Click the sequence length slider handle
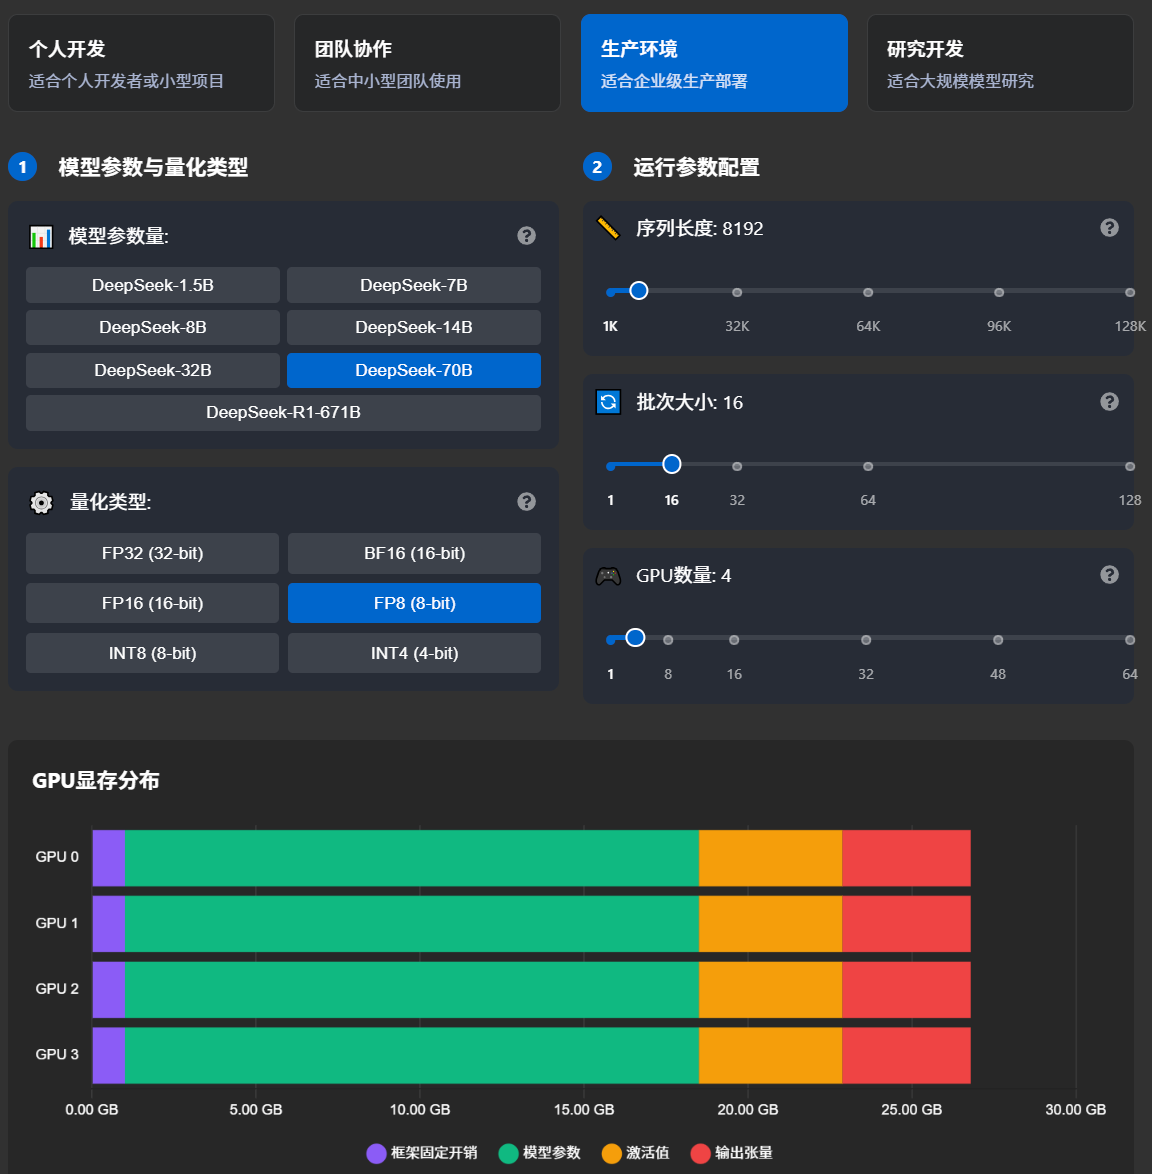 coord(639,291)
